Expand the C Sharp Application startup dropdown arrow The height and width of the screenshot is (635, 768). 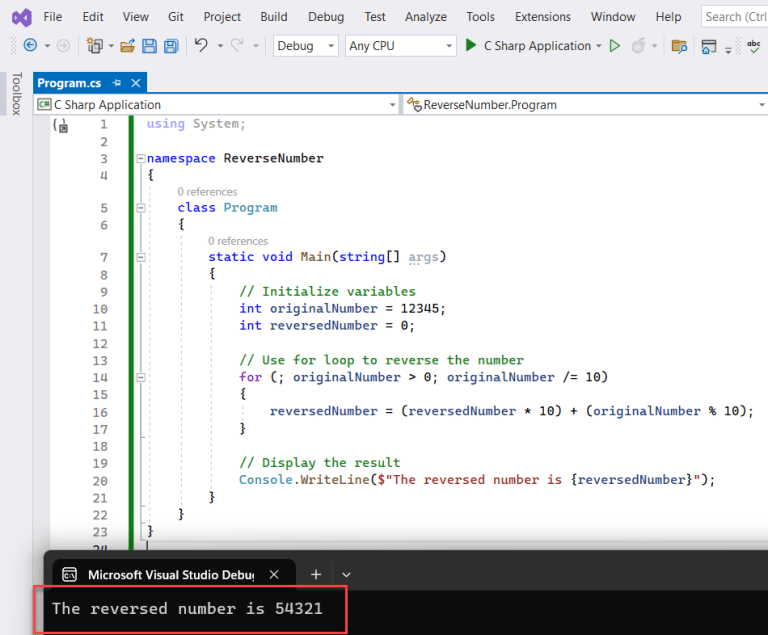pos(599,46)
